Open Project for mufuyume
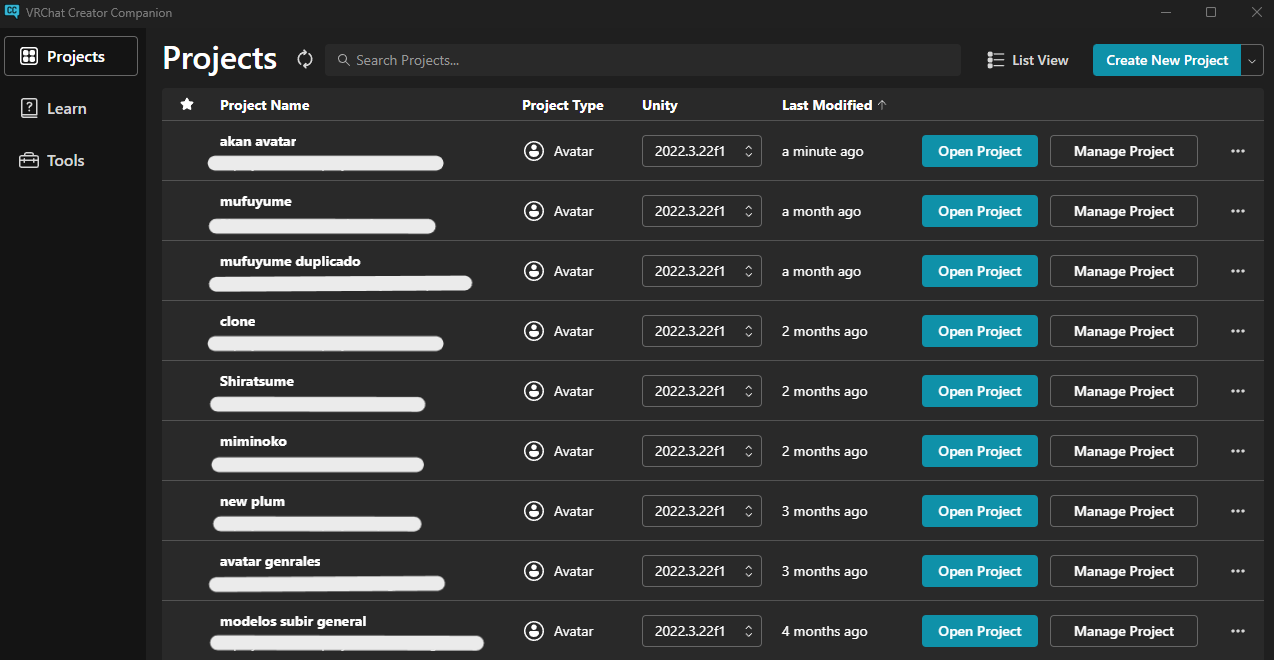Image resolution: width=1274 pixels, height=660 pixels. [980, 211]
